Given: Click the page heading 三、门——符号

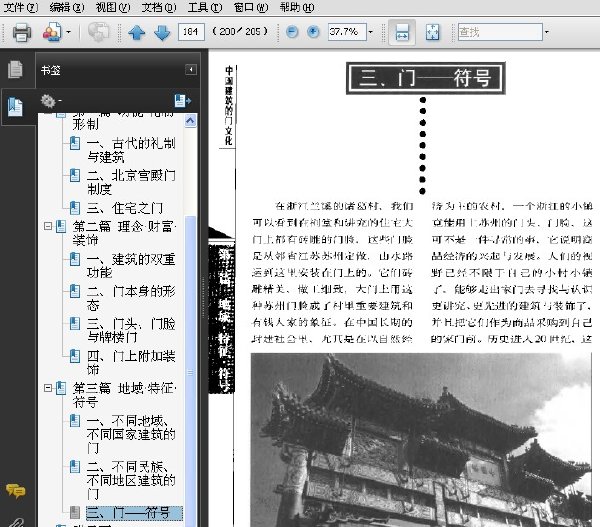Looking at the screenshot, I should coord(426,78).
